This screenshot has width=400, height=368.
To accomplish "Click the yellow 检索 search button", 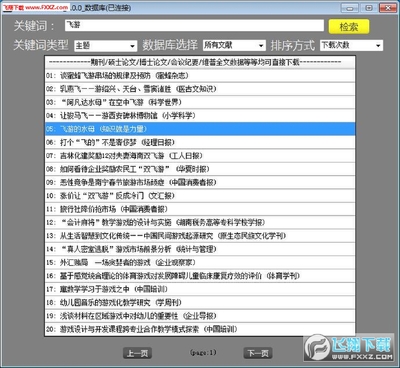I will pos(349,26).
